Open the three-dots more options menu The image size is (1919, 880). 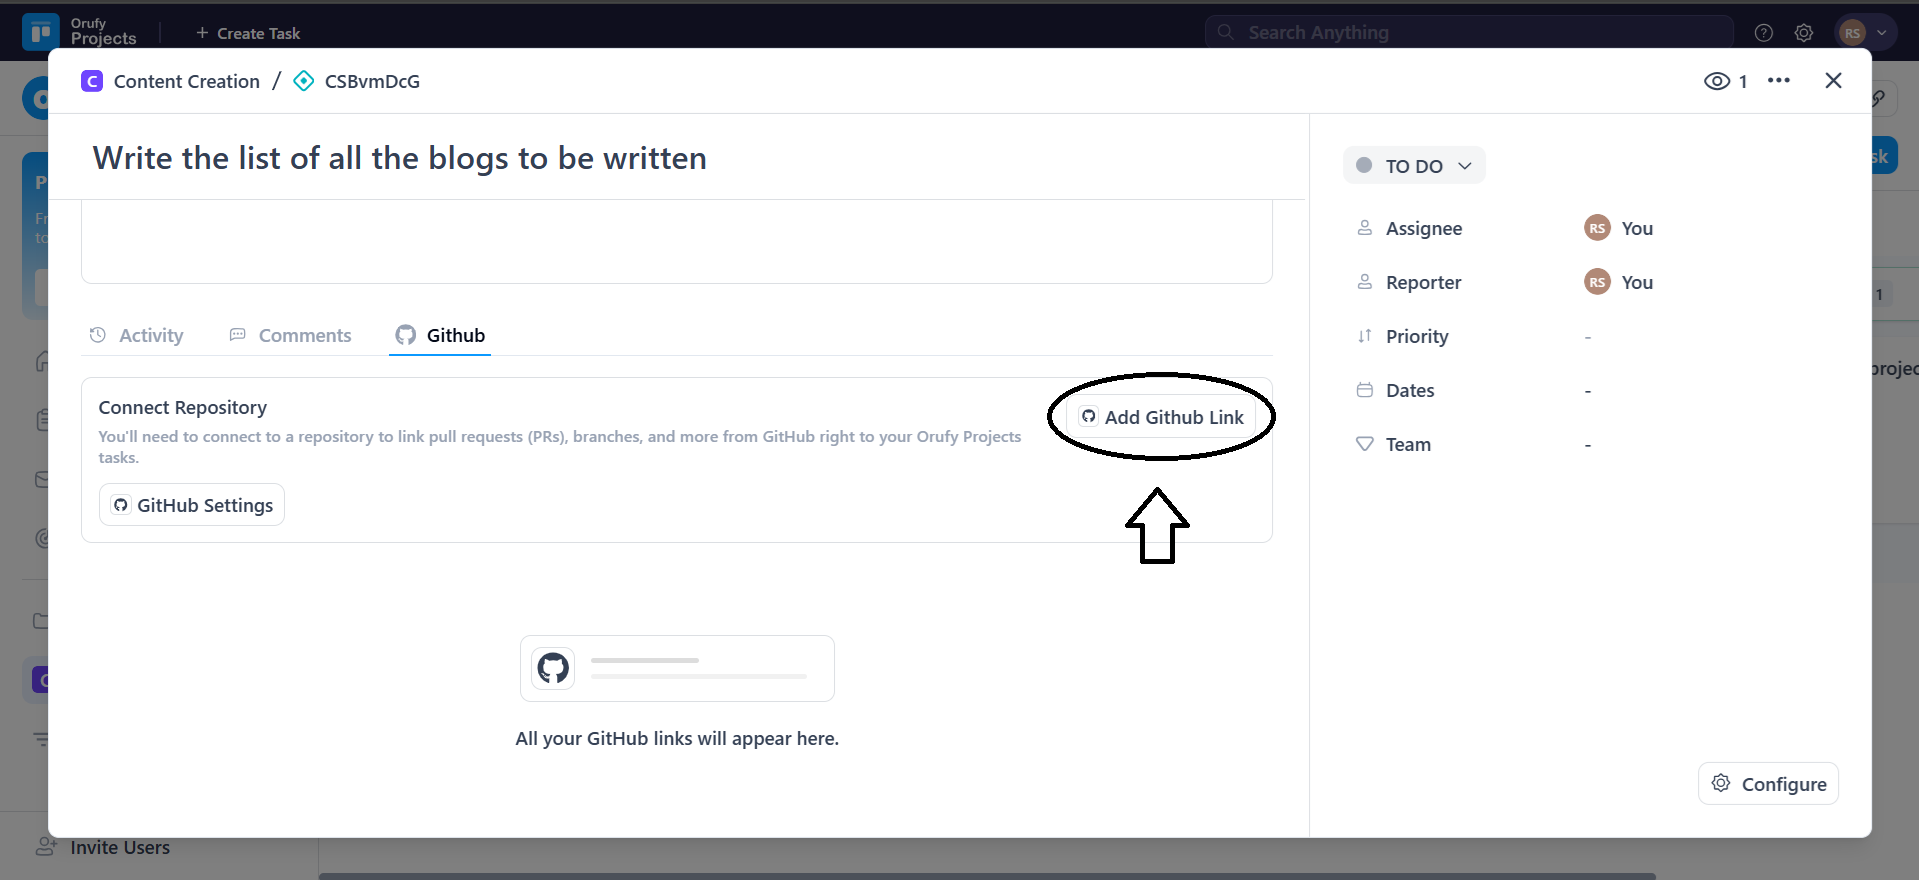coord(1779,81)
